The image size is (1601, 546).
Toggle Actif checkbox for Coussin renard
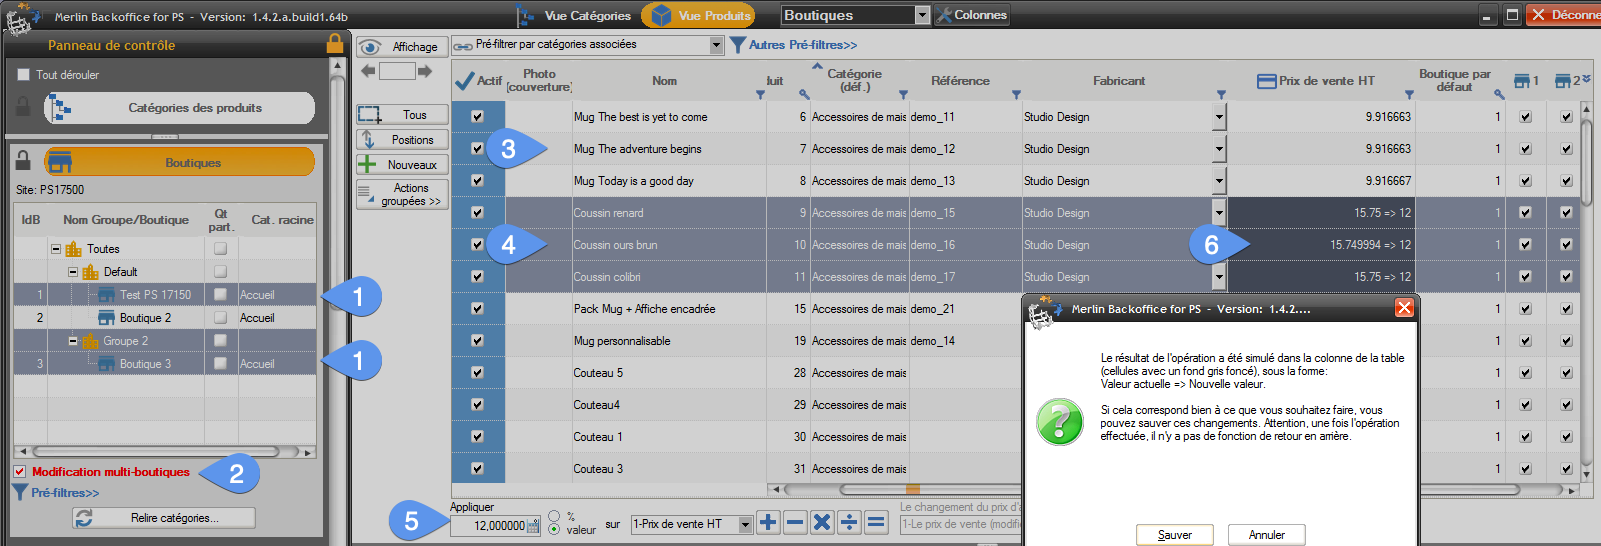pyautogui.click(x=477, y=213)
